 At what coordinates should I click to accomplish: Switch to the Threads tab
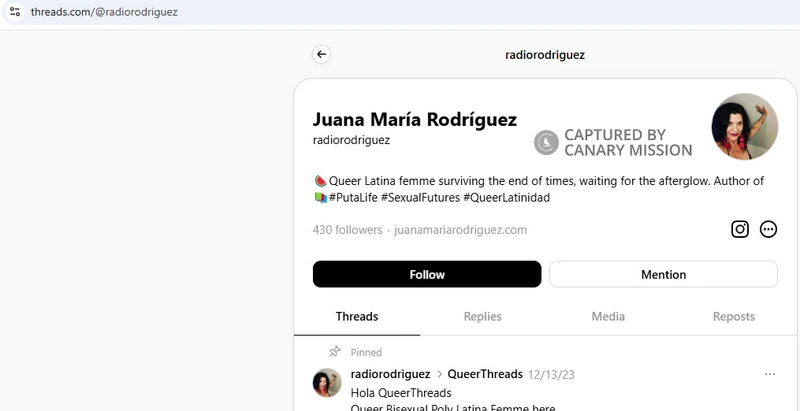[x=357, y=317]
